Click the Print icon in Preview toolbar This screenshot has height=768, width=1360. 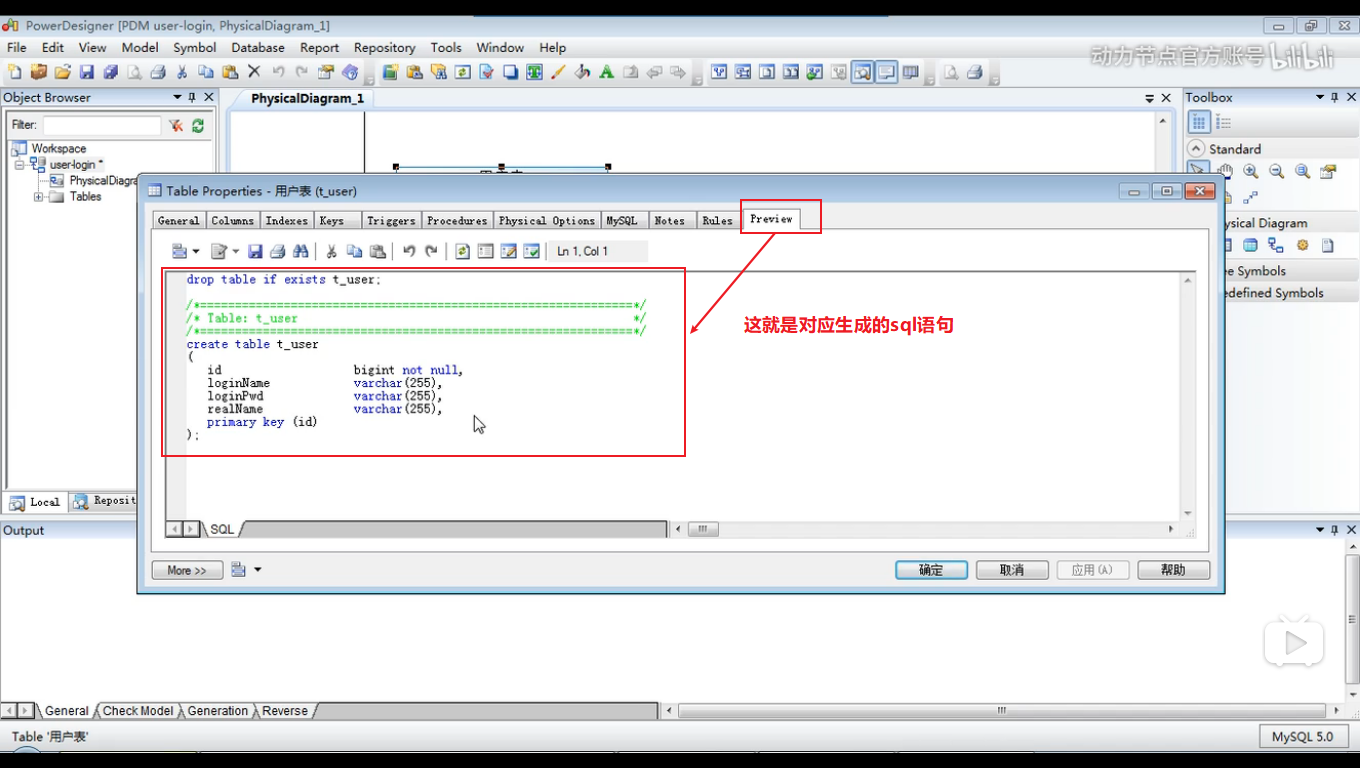click(x=278, y=251)
